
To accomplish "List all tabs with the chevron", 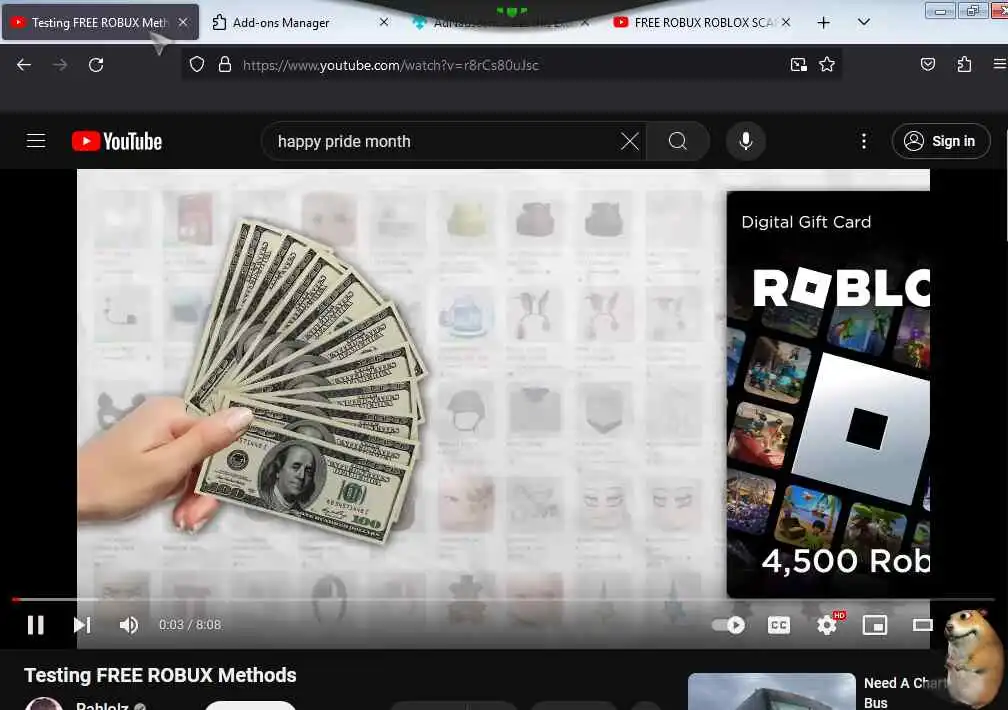I will [864, 23].
